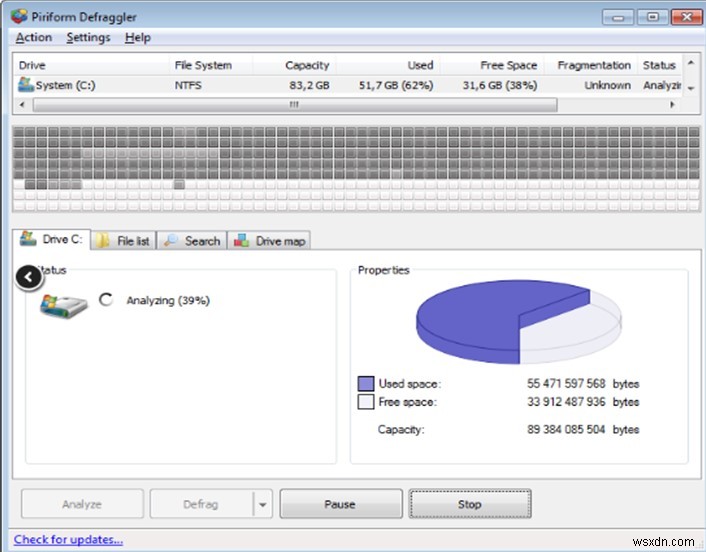Click the Analyzing (39%) status text
The image size is (706, 552).
(168, 300)
